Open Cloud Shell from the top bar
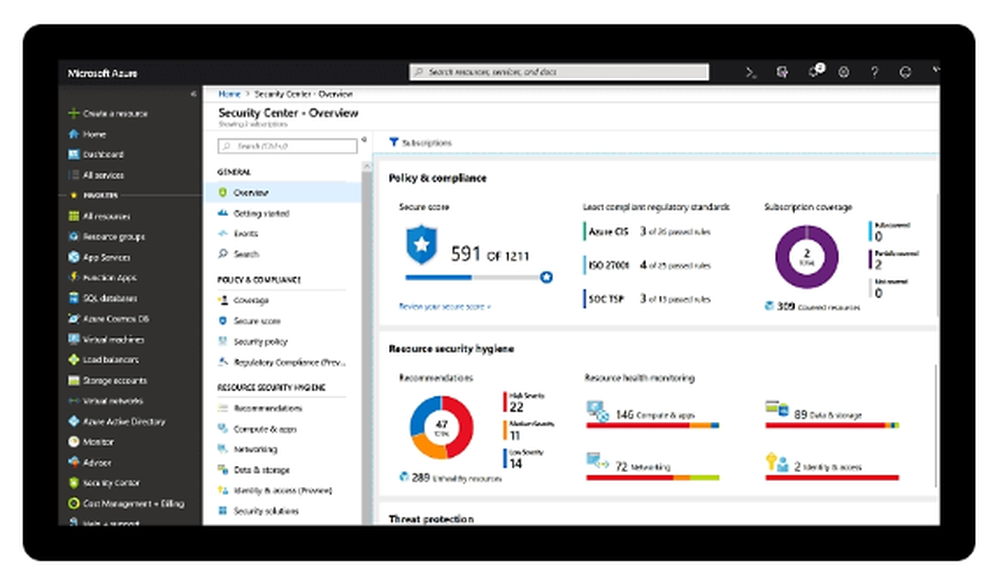This screenshot has height=587, width=1000. (751, 73)
